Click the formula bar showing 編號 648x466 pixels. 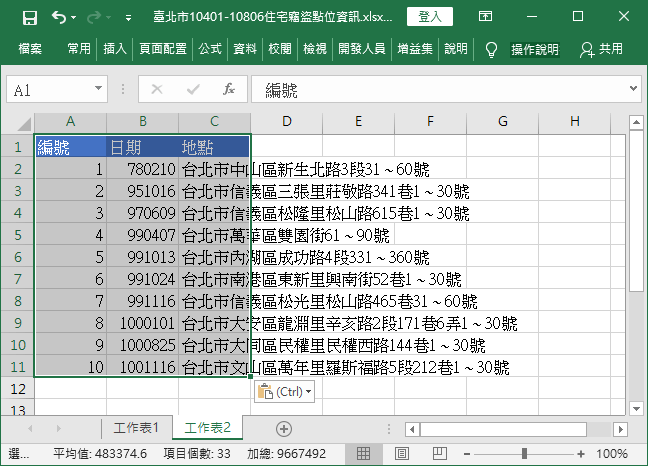coord(439,89)
